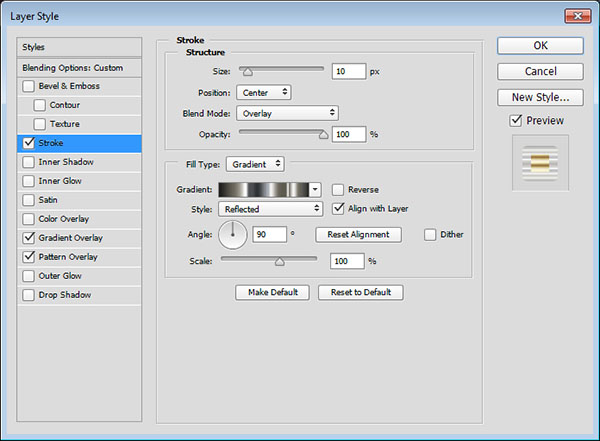Expand the Blend Mode dropdown
Image resolution: width=600 pixels, height=441 pixels.
coord(287,113)
